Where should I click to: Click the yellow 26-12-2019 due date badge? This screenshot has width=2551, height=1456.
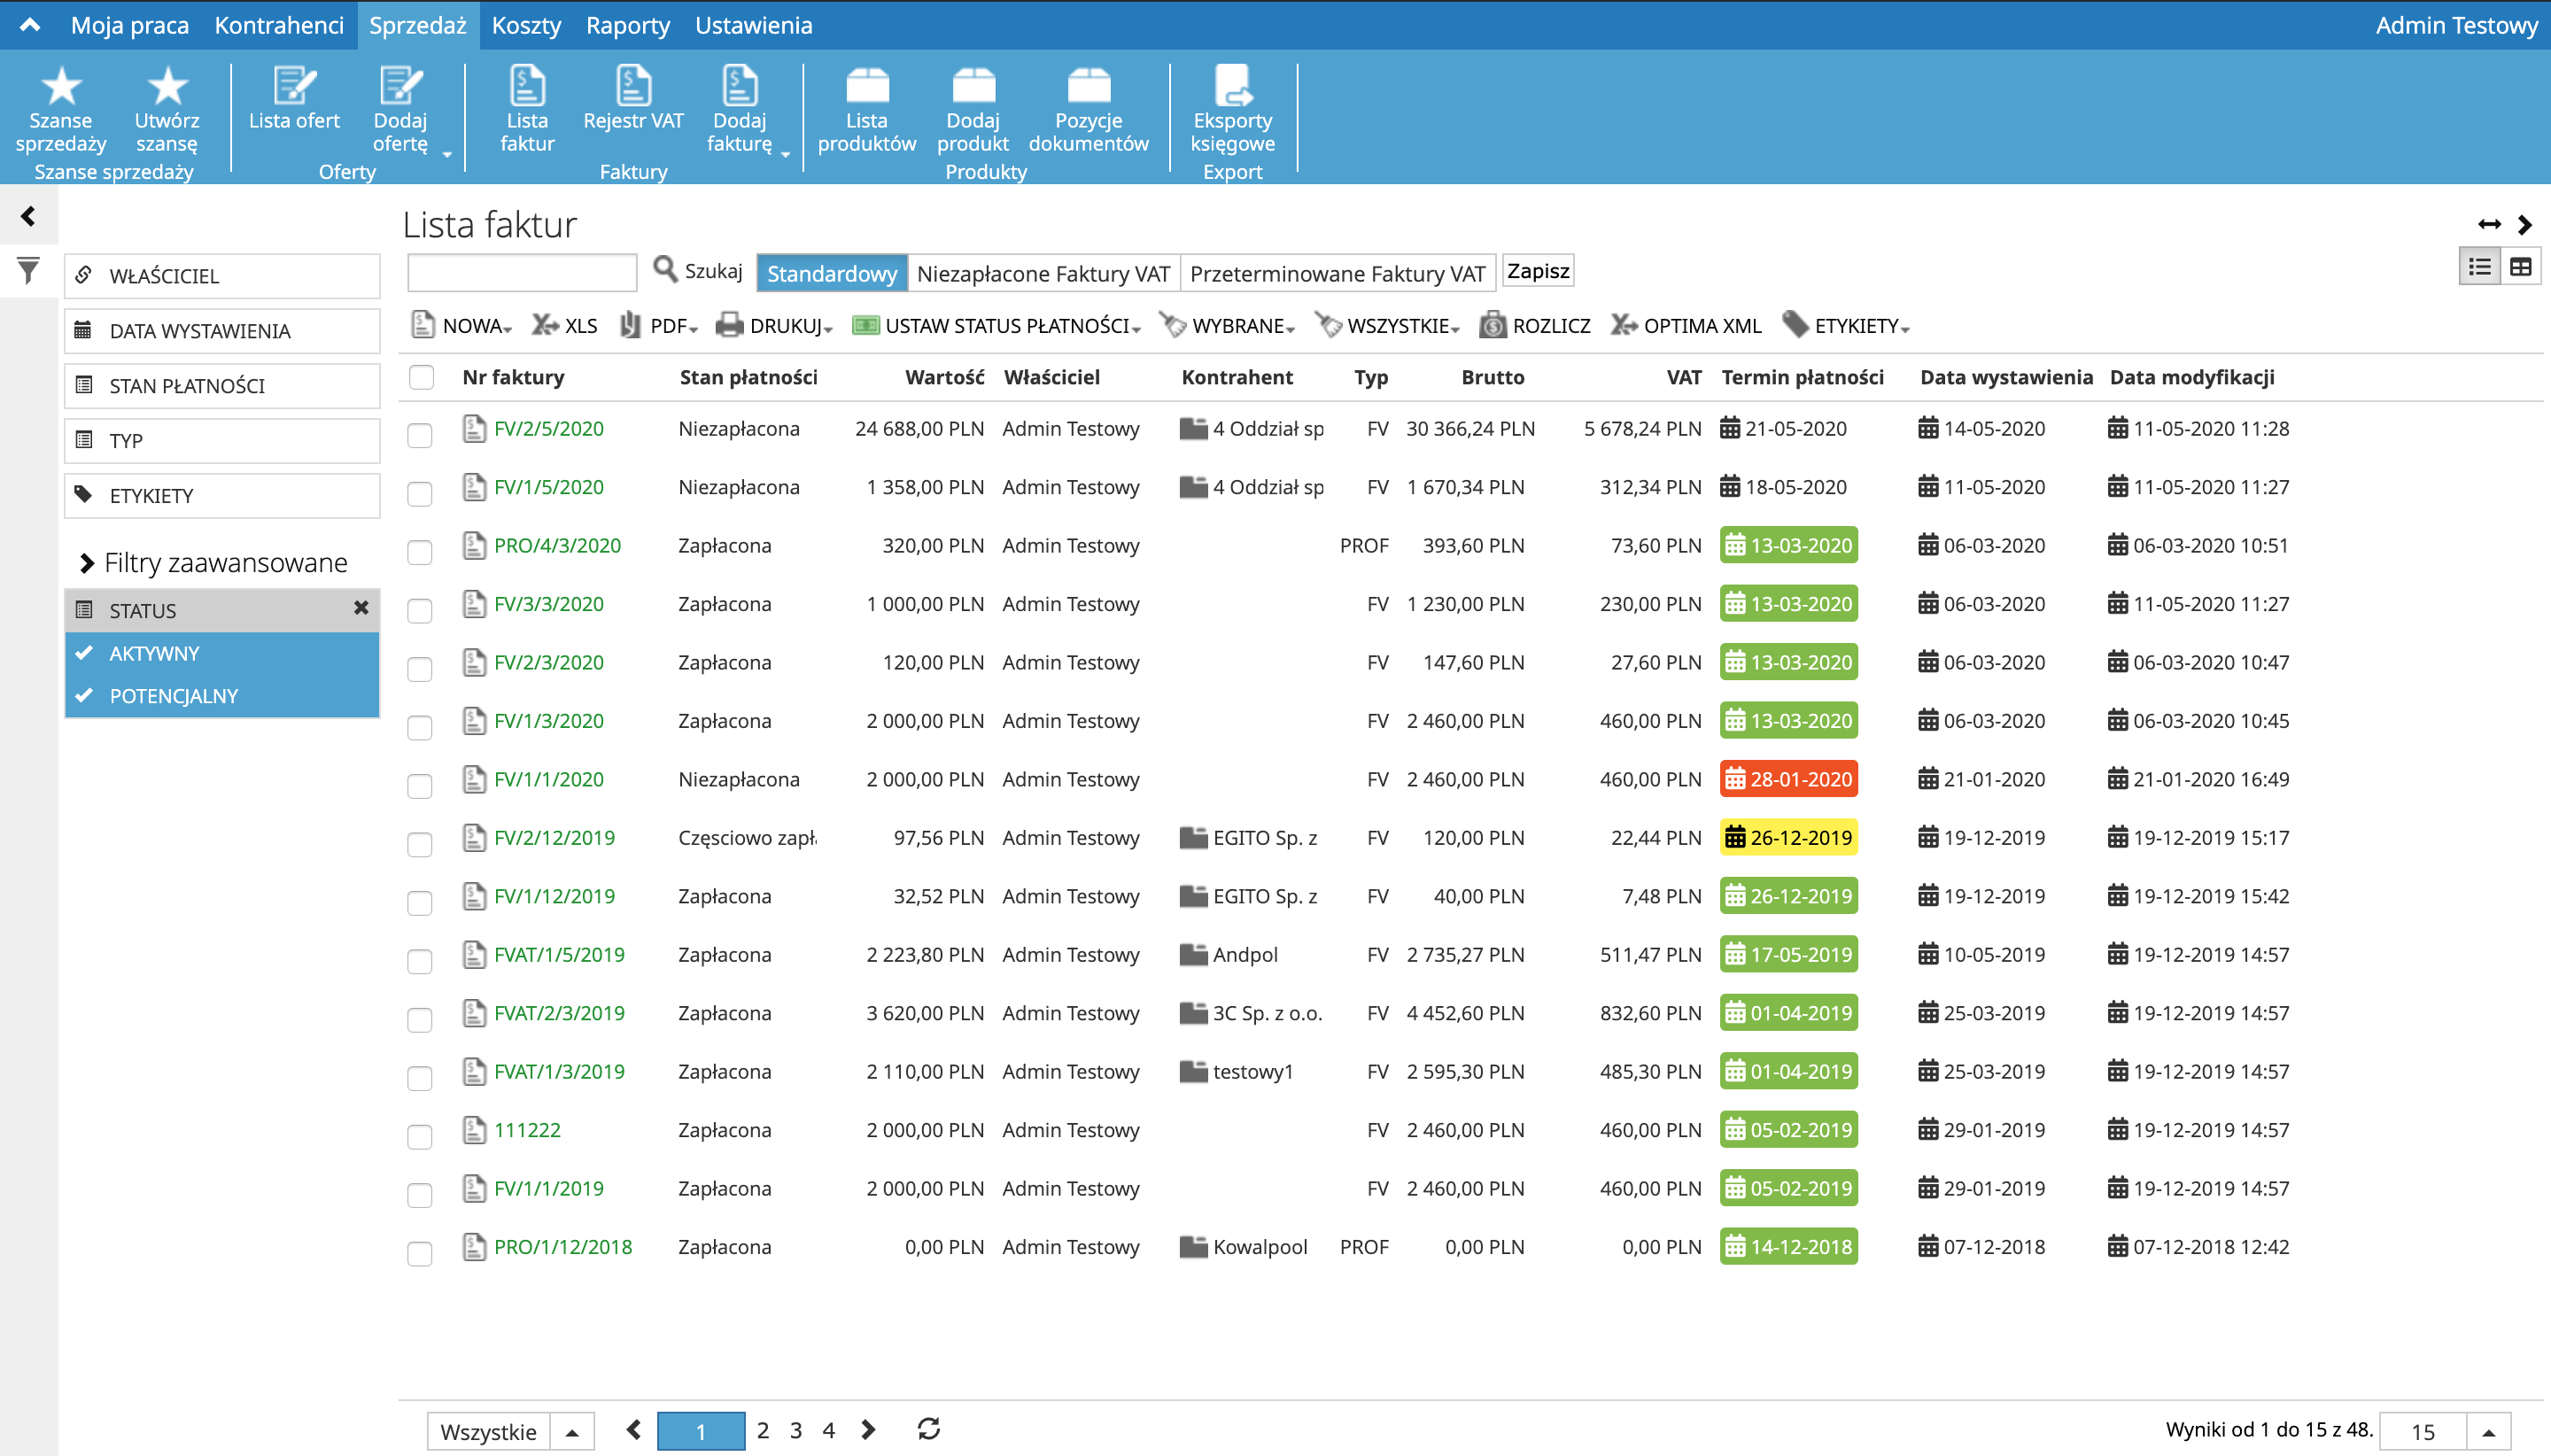(1788, 837)
